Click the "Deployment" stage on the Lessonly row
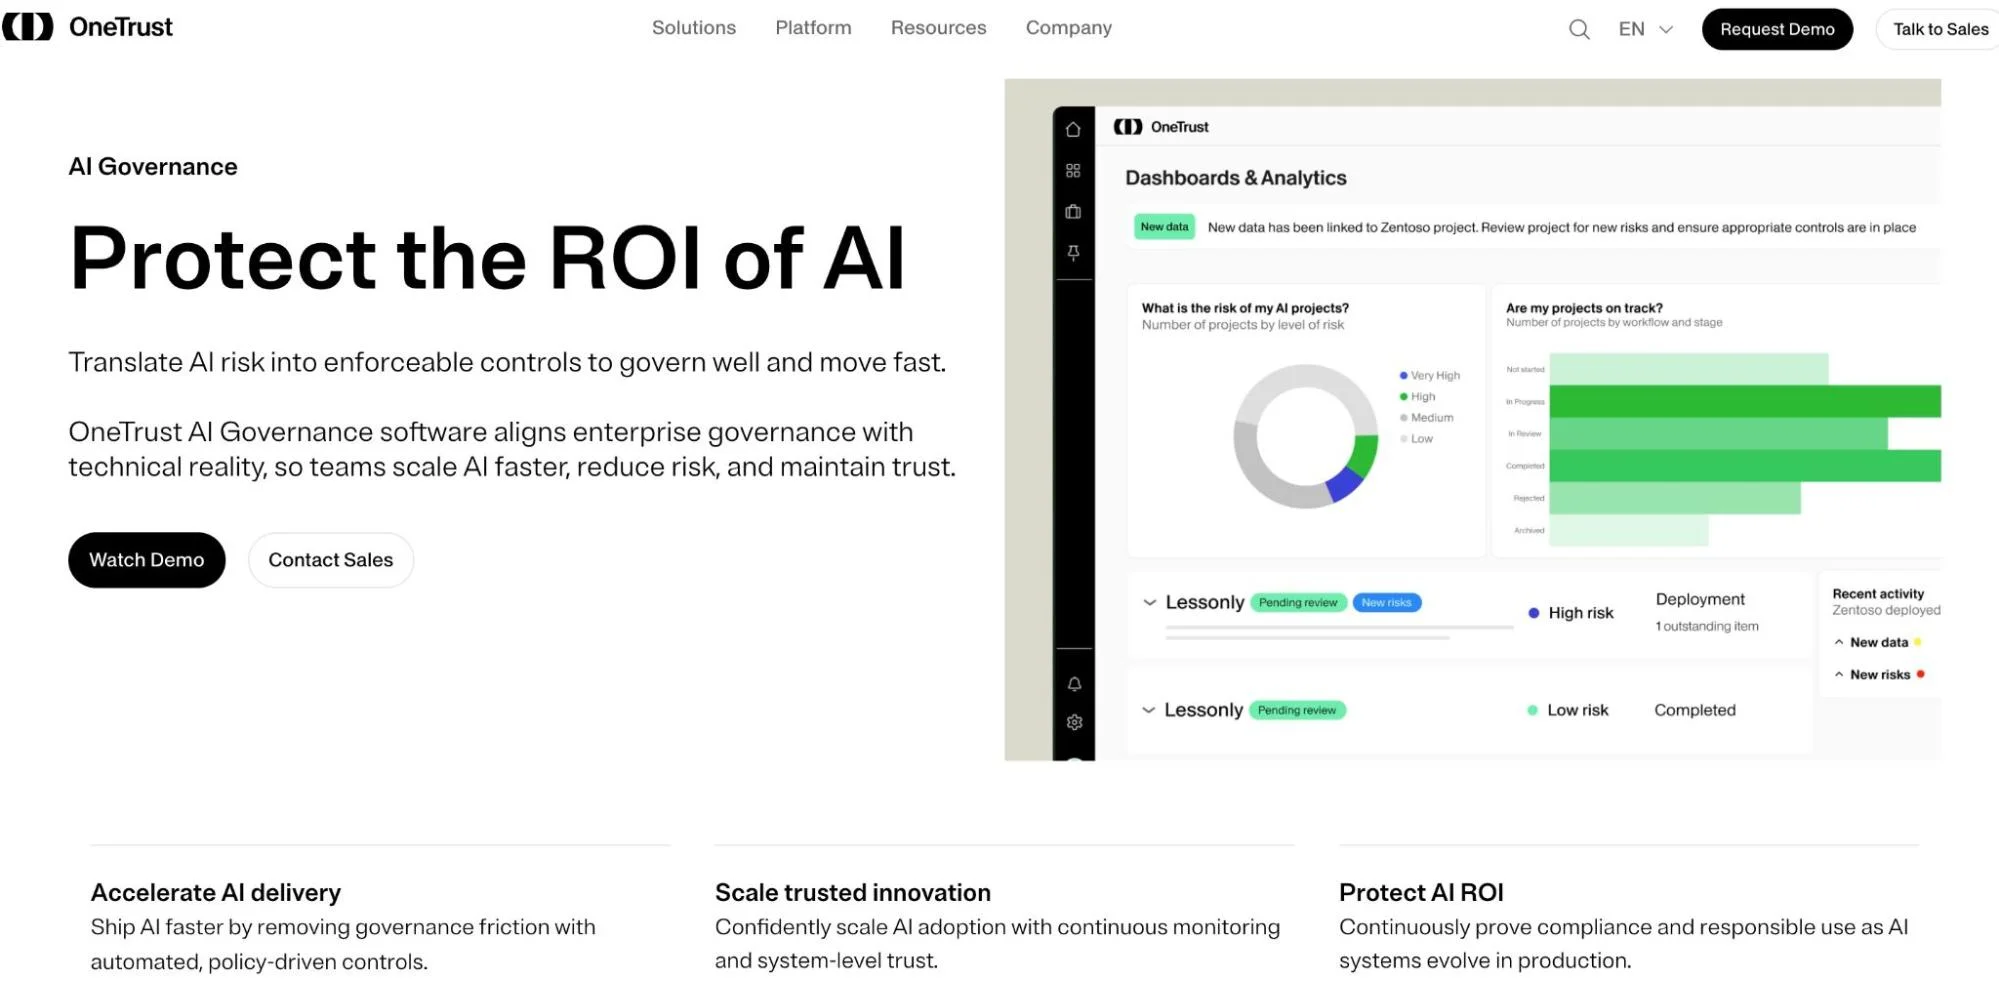The width and height of the screenshot is (1999, 990). point(1700,599)
